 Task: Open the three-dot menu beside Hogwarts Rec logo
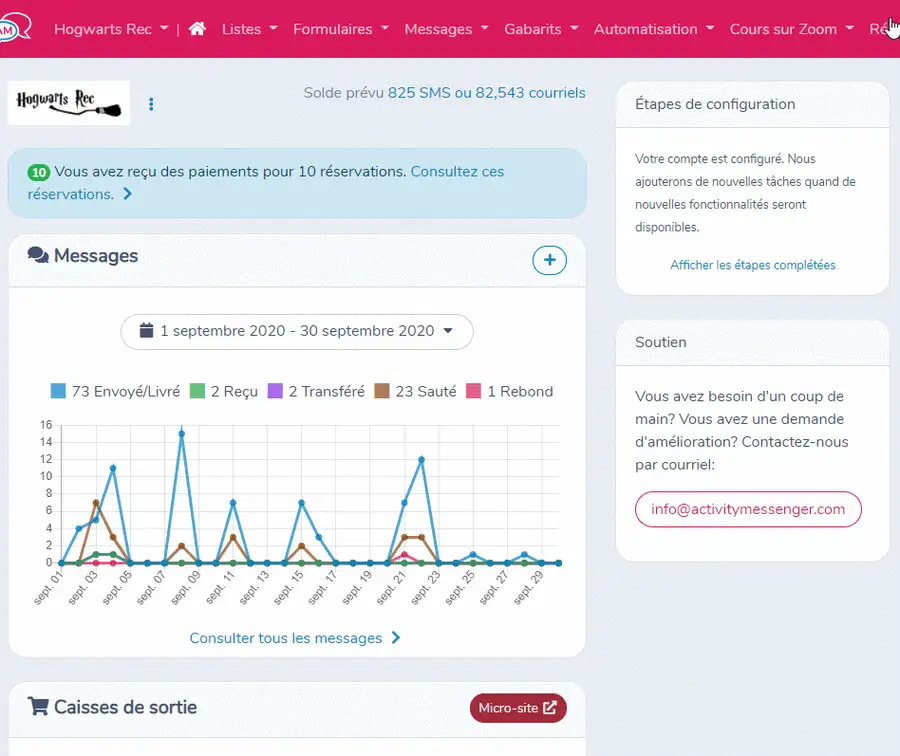pyautogui.click(x=151, y=104)
